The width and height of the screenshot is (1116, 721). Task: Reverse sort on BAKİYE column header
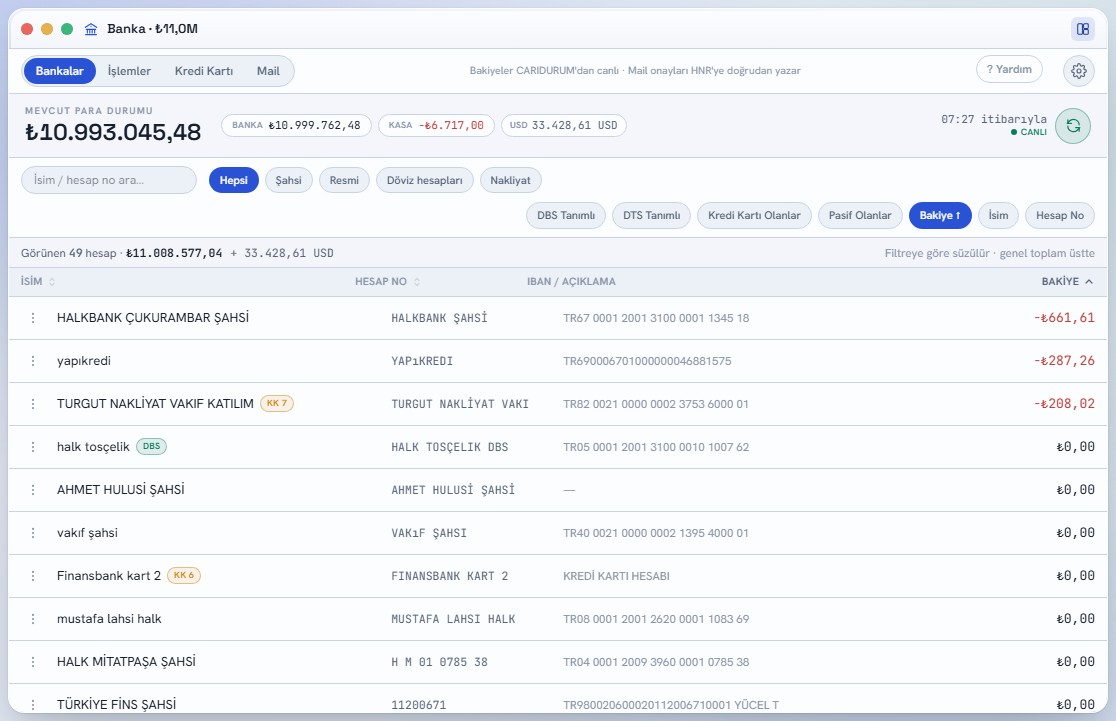(1067, 282)
